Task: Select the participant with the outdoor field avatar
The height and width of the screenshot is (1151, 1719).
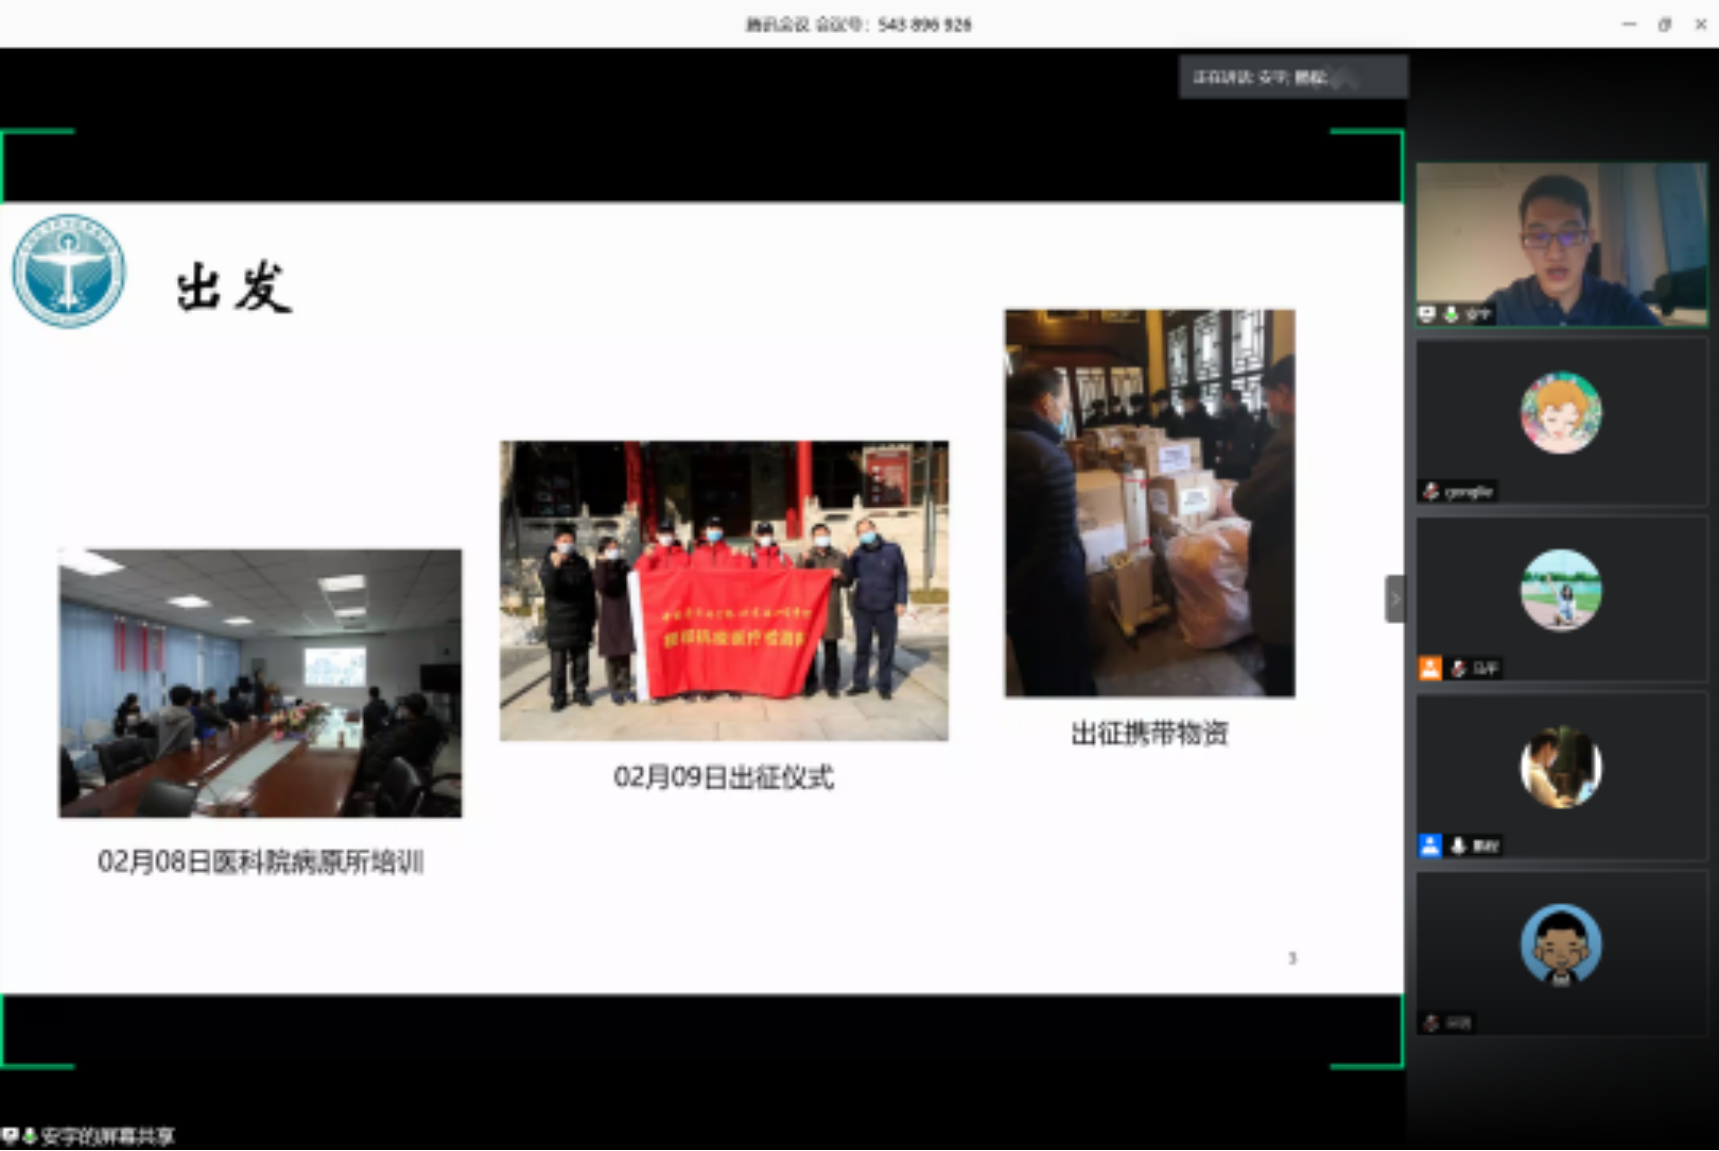Action: tap(1560, 590)
